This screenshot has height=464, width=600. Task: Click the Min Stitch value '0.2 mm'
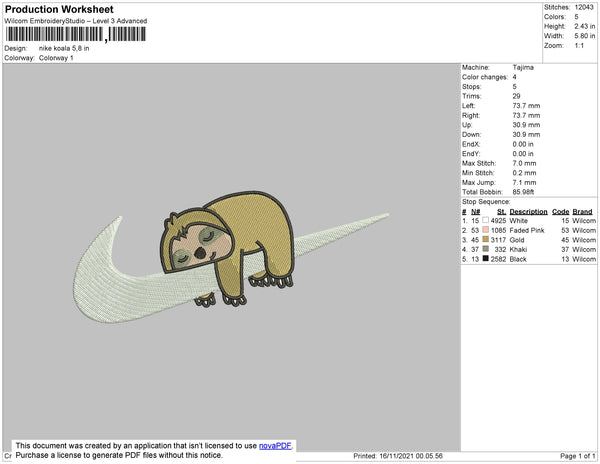pos(524,173)
